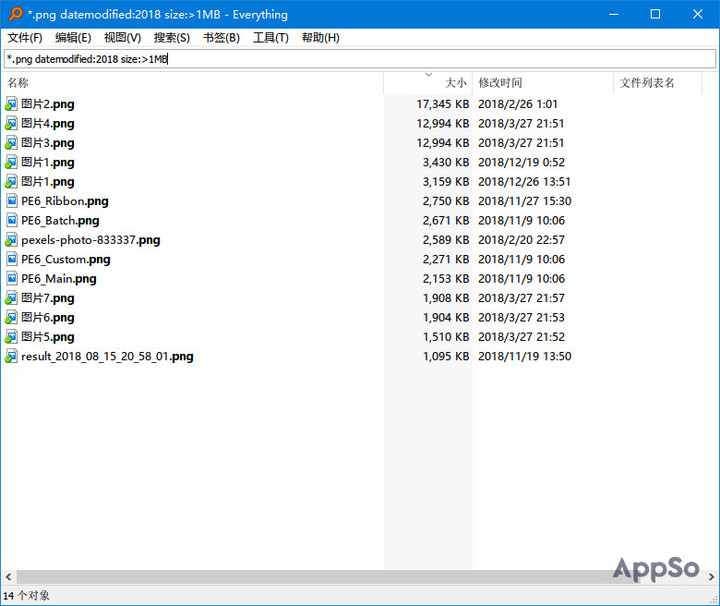The image size is (720, 606).
Task: Click the file icon of 图片2.png
Action: pyautogui.click(x=11, y=104)
